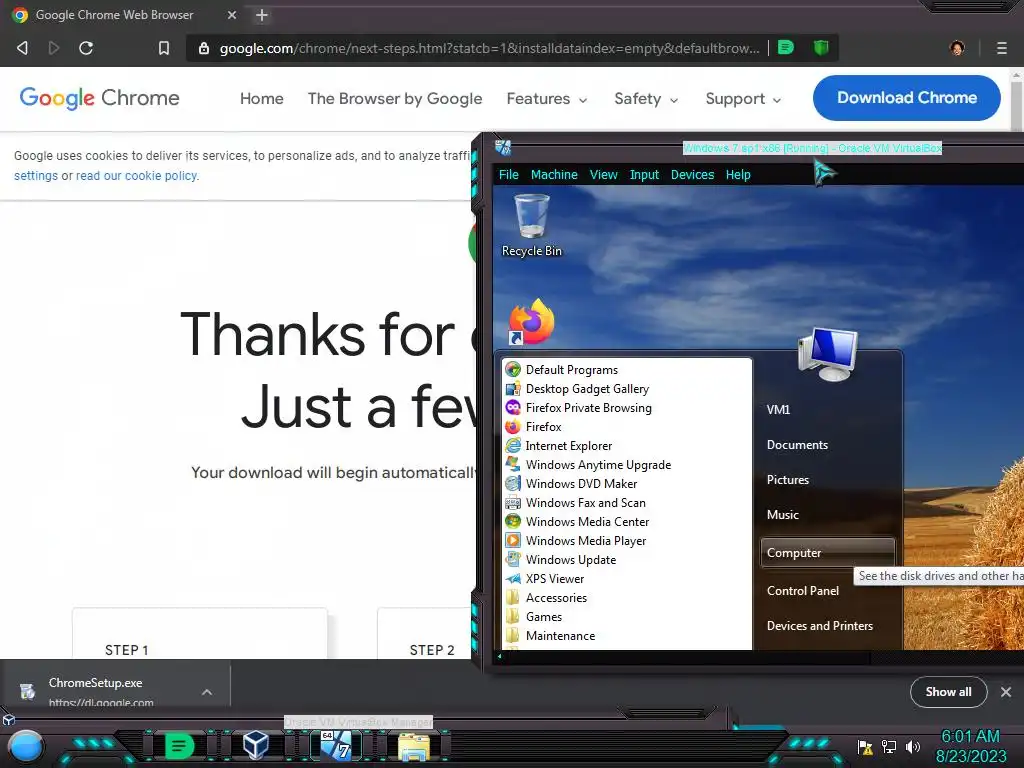Screen dimensions: 1024x768
Task: Bookmark this page with the bookmark icon
Action: (x=163, y=48)
